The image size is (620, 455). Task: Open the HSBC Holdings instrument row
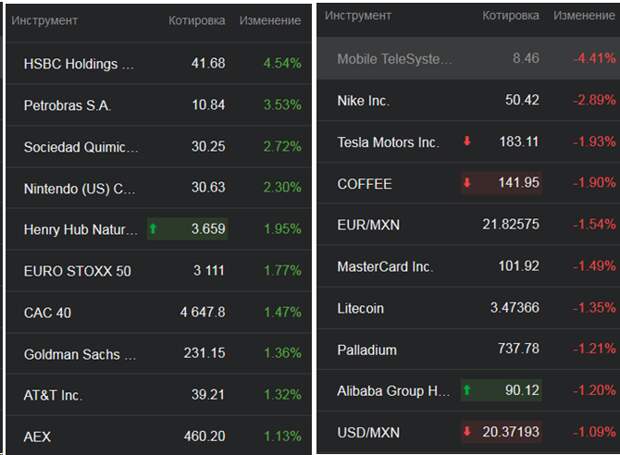point(159,63)
